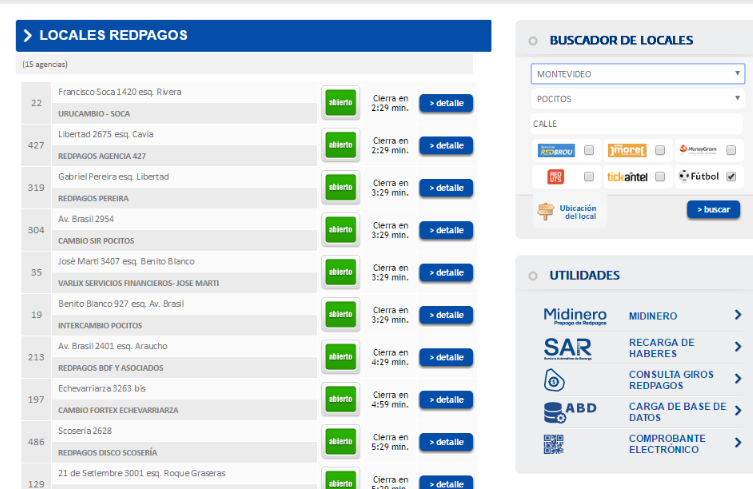Open detalle for Scosería 2628
The image size is (753, 489).
[446, 442]
